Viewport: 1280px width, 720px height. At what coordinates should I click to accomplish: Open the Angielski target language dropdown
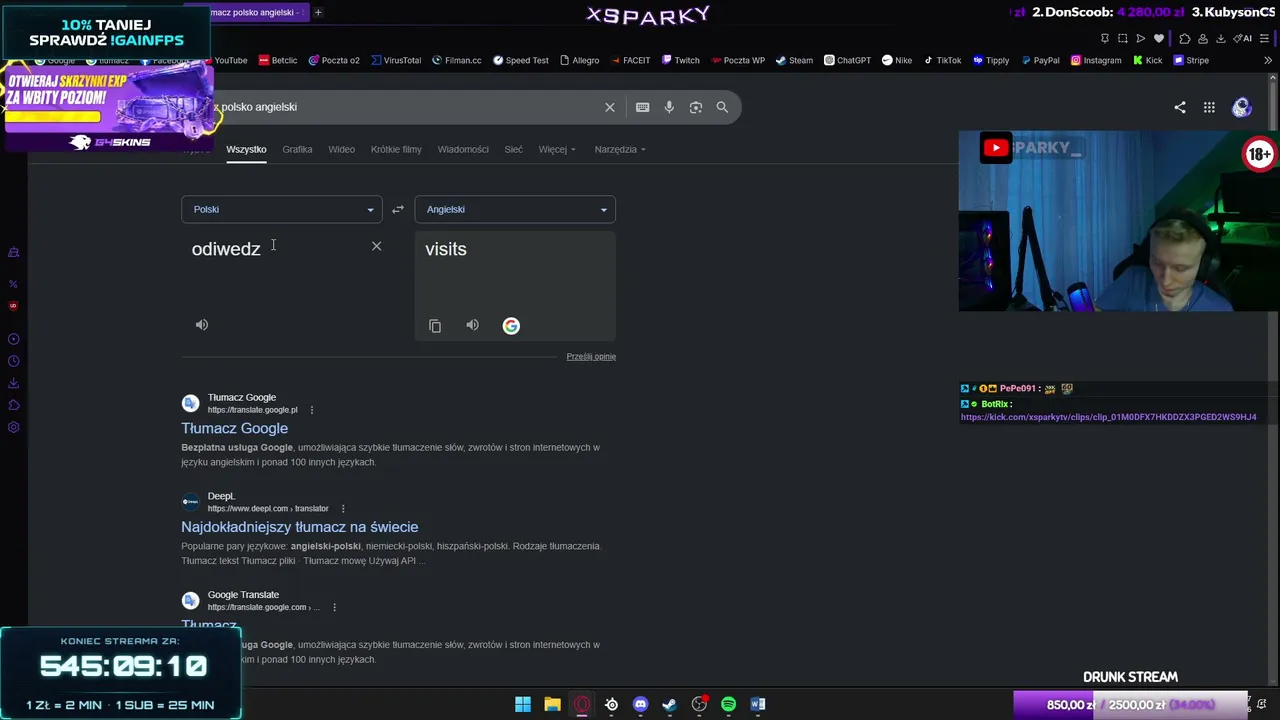click(x=515, y=209)
